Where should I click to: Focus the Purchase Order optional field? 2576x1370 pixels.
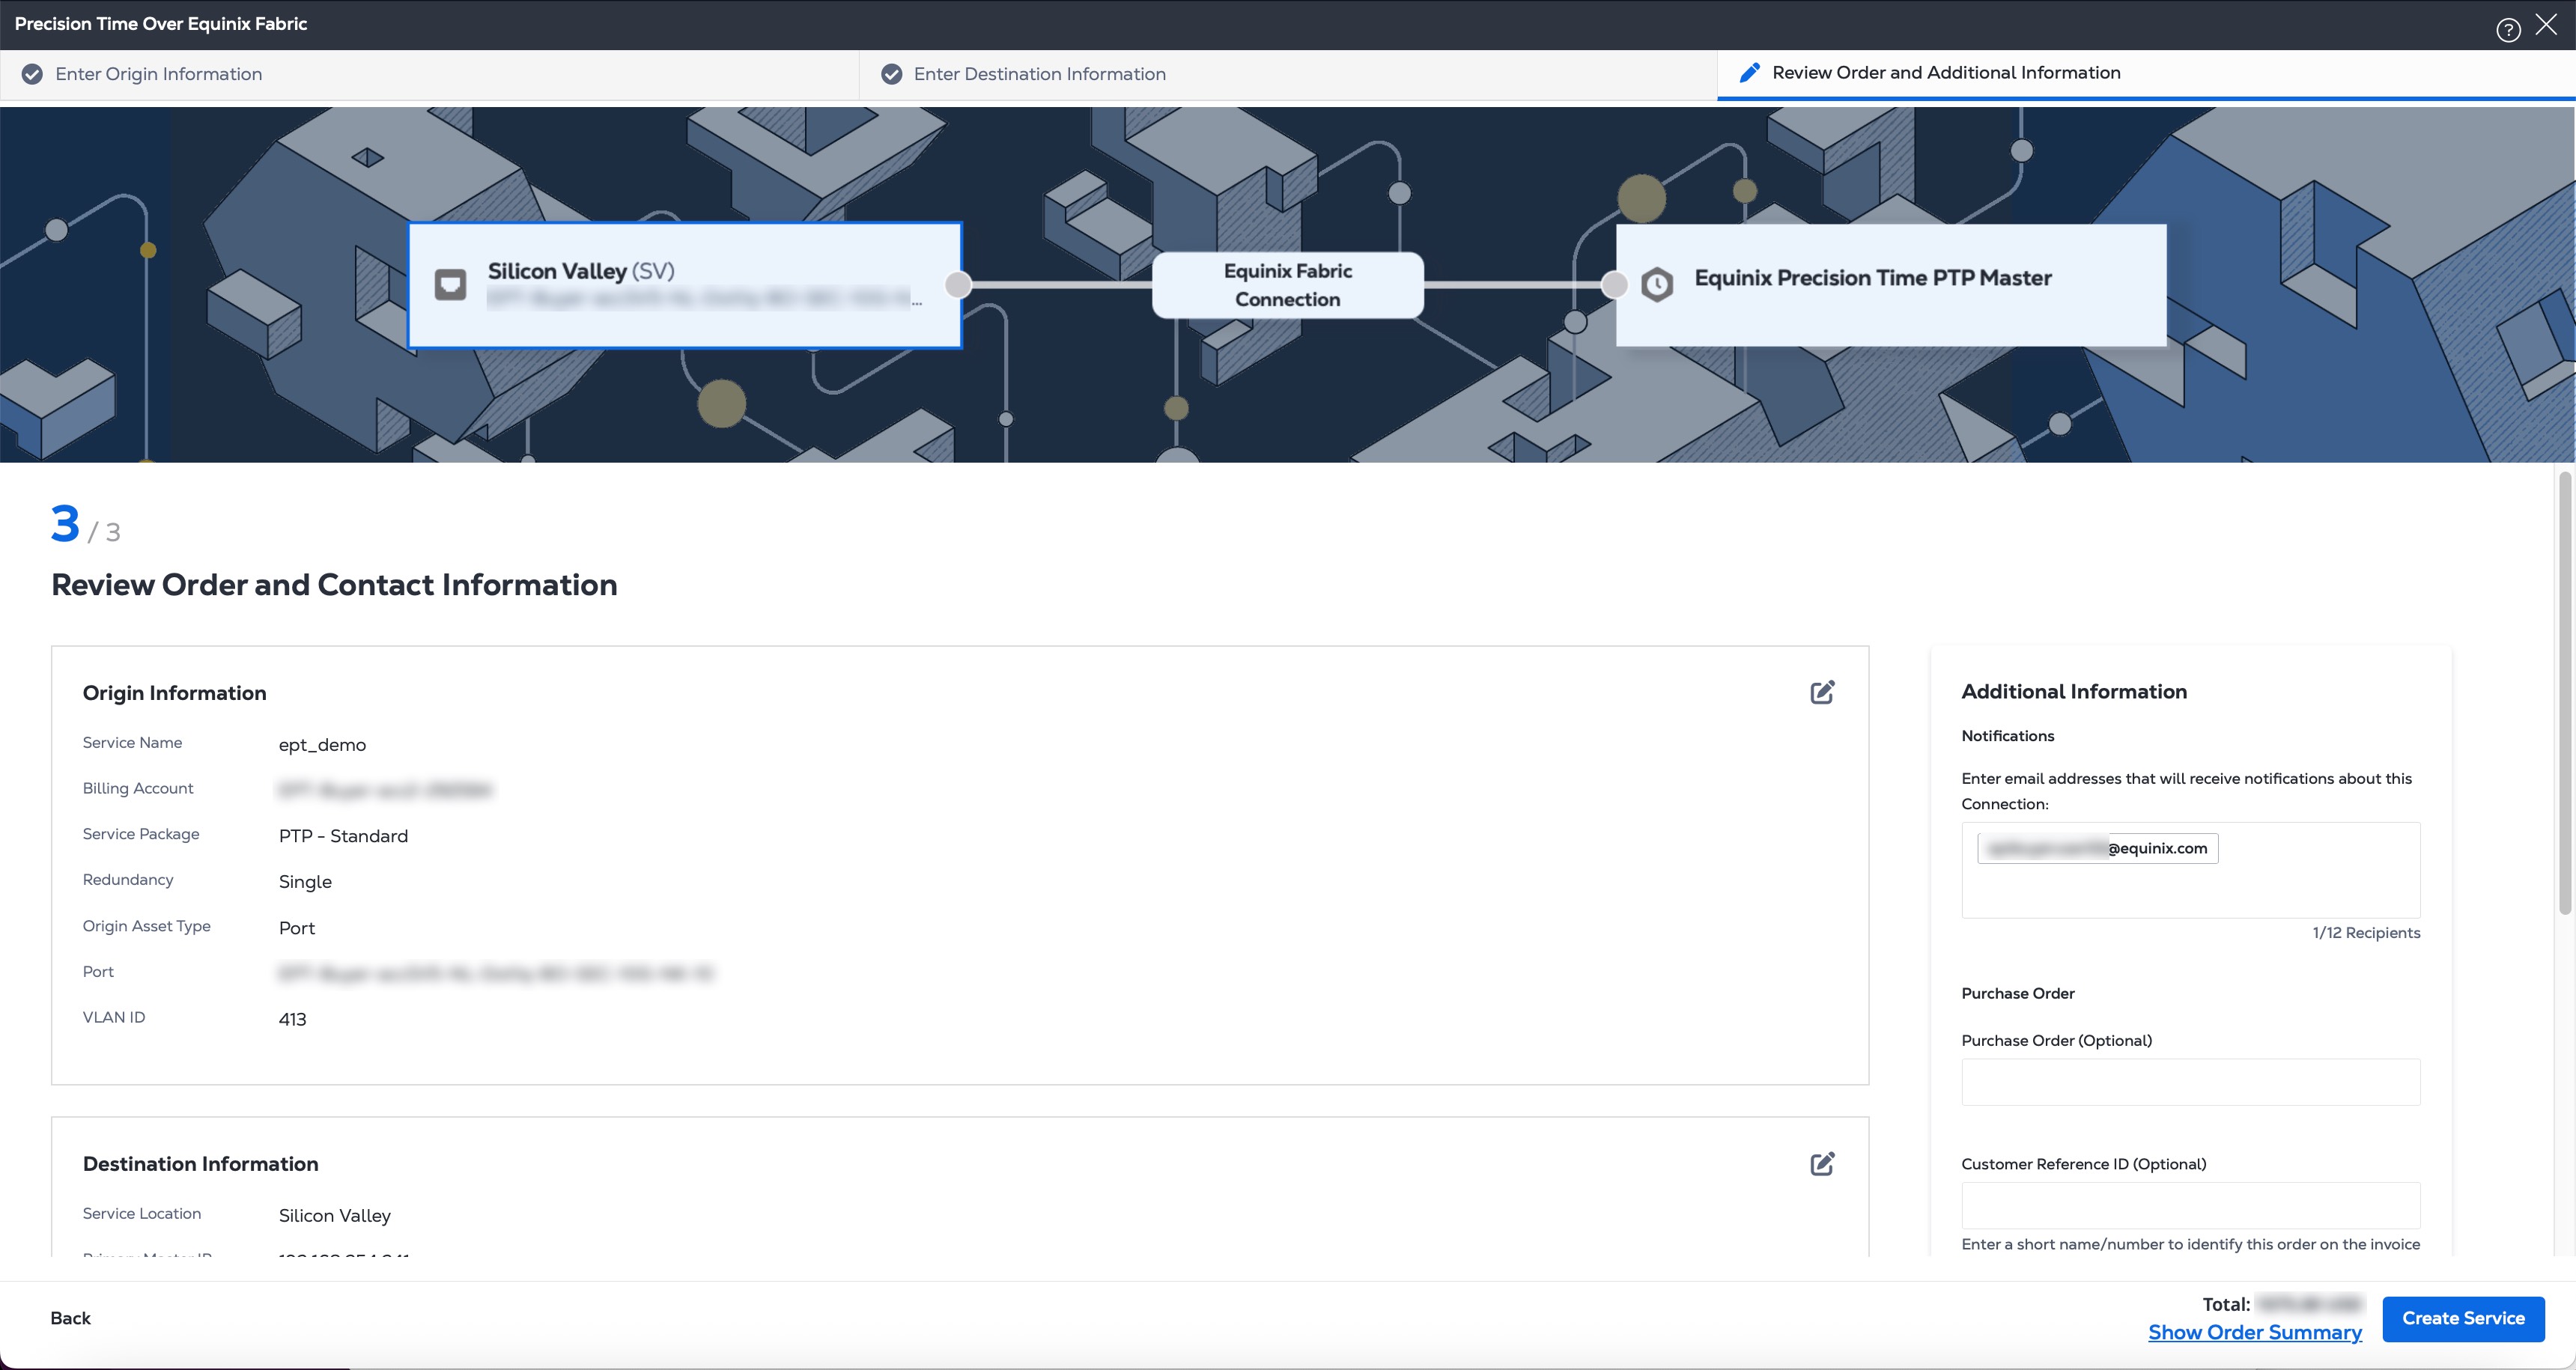click(x=2190, y=1082)
